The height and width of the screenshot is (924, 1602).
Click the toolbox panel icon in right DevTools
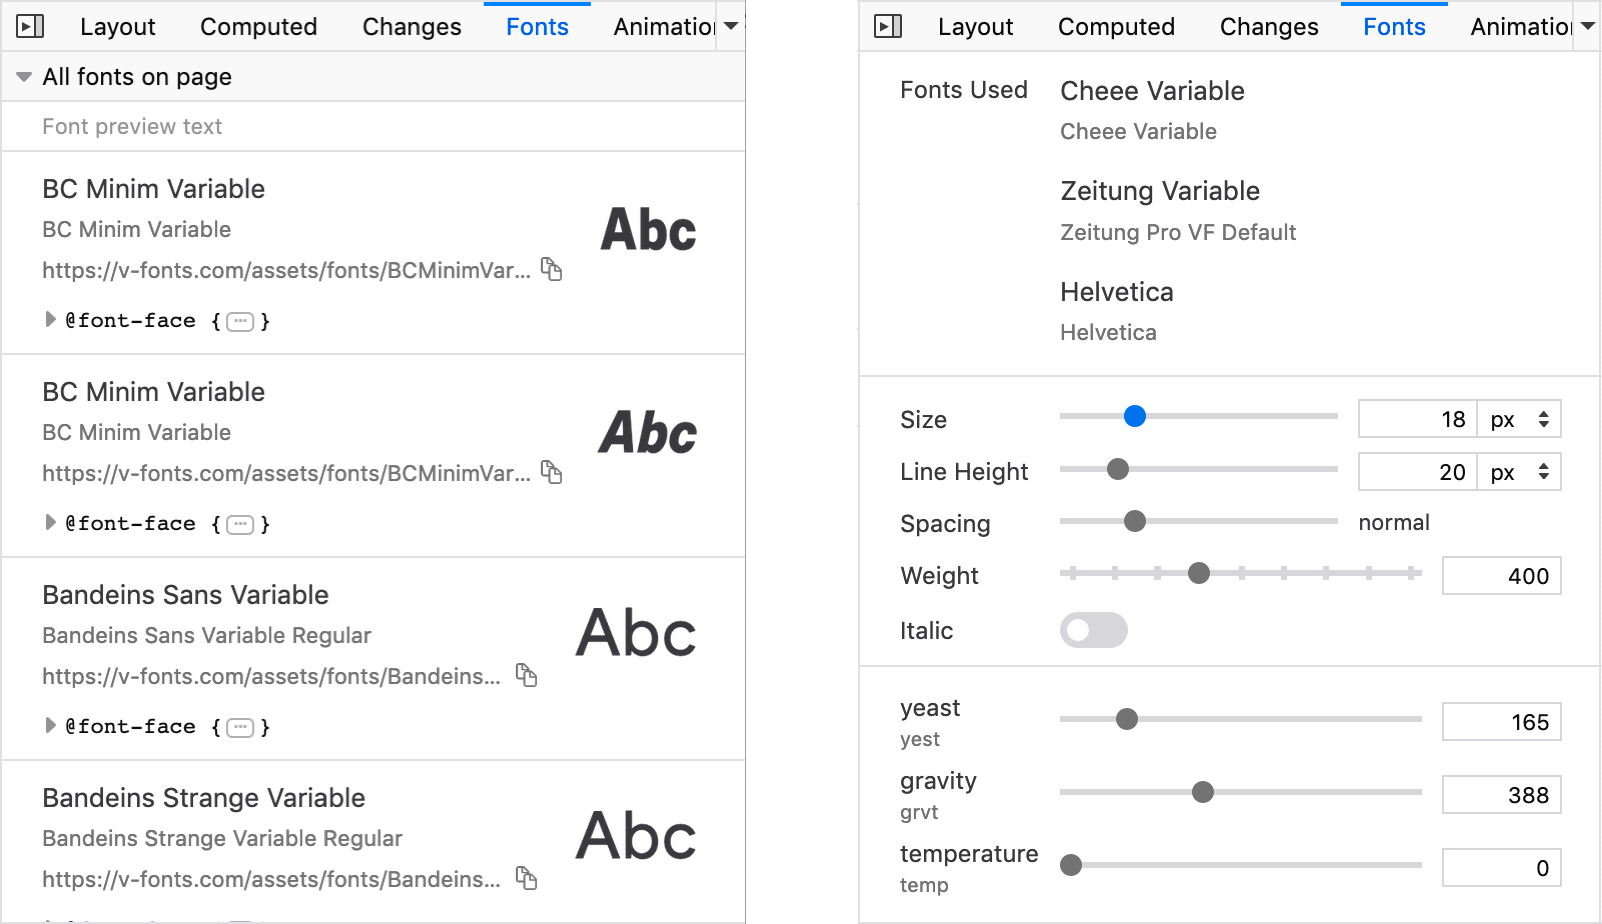(887, 26)
